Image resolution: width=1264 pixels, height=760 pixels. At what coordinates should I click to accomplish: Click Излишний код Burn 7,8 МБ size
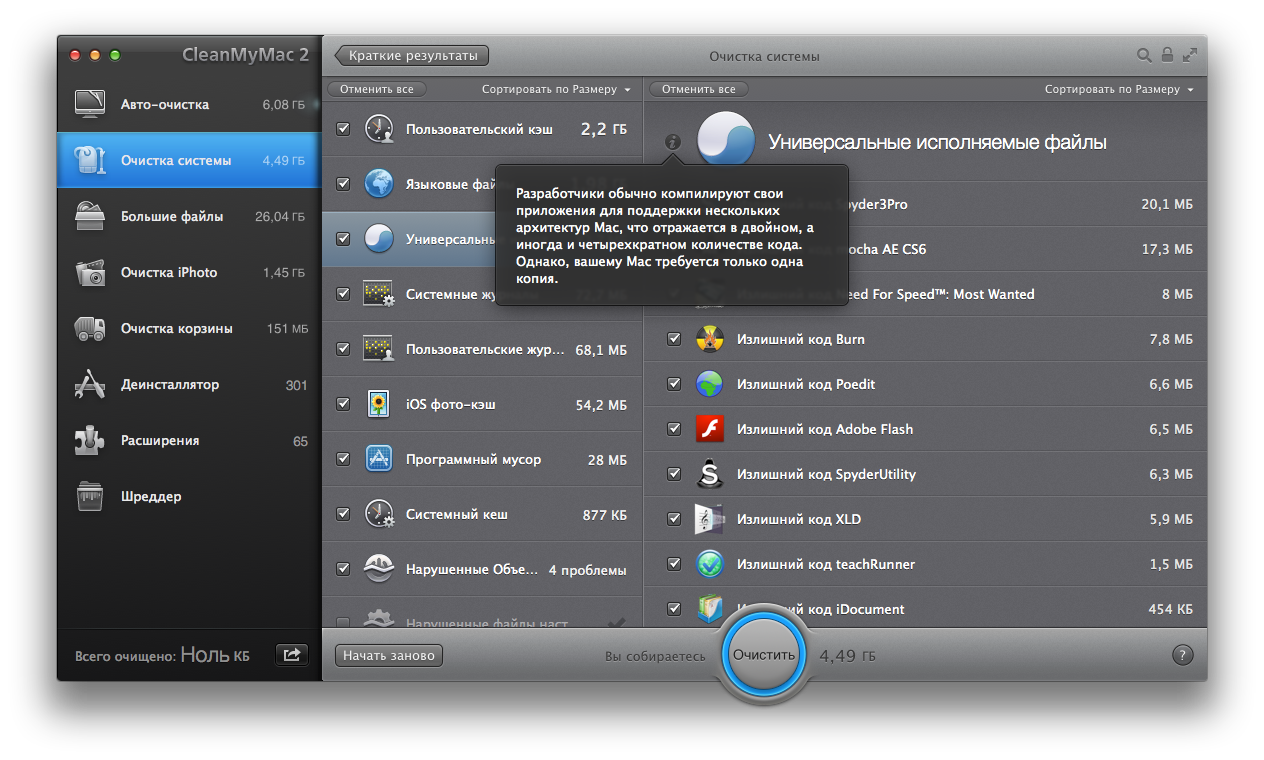coord(1171,339)
